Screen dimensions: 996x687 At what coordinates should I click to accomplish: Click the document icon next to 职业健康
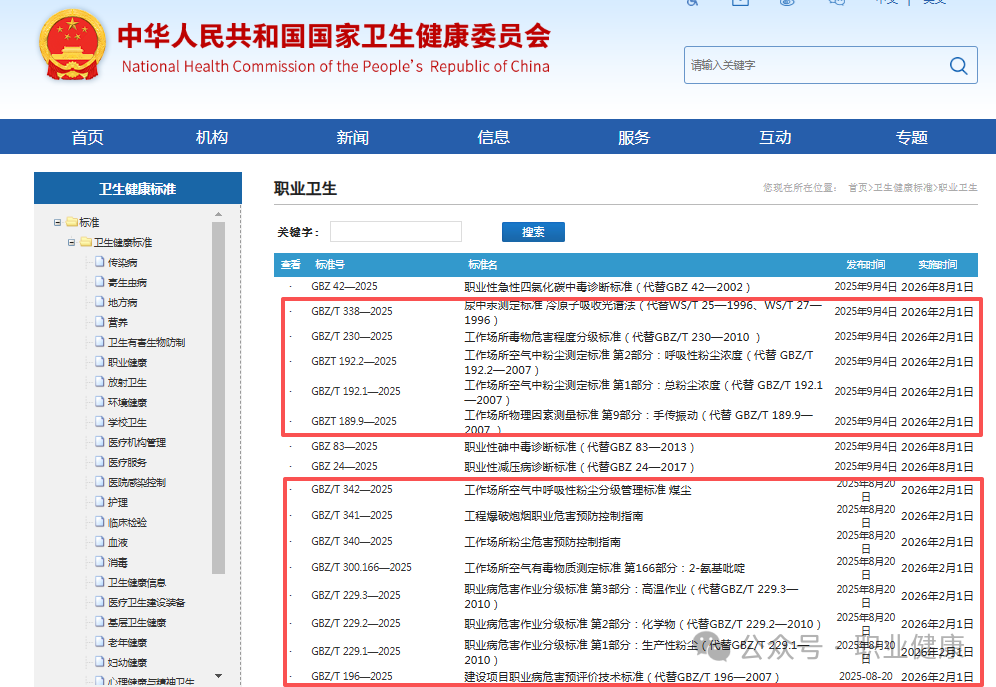coord(99,362)
